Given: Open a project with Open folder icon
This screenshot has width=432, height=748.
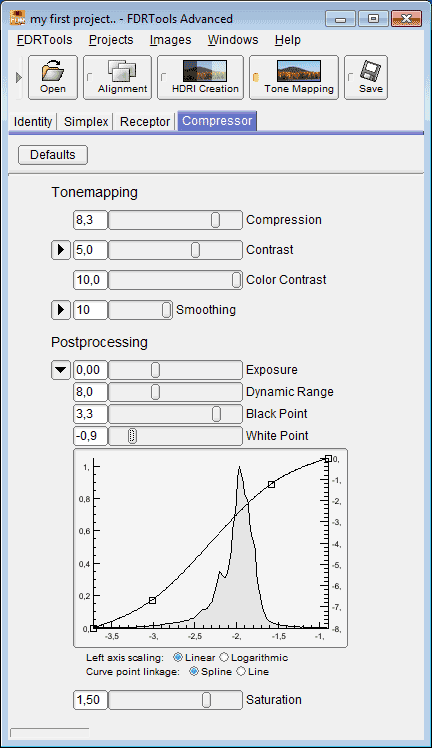Looking at the screenshot, I should [x=53, y=77].
